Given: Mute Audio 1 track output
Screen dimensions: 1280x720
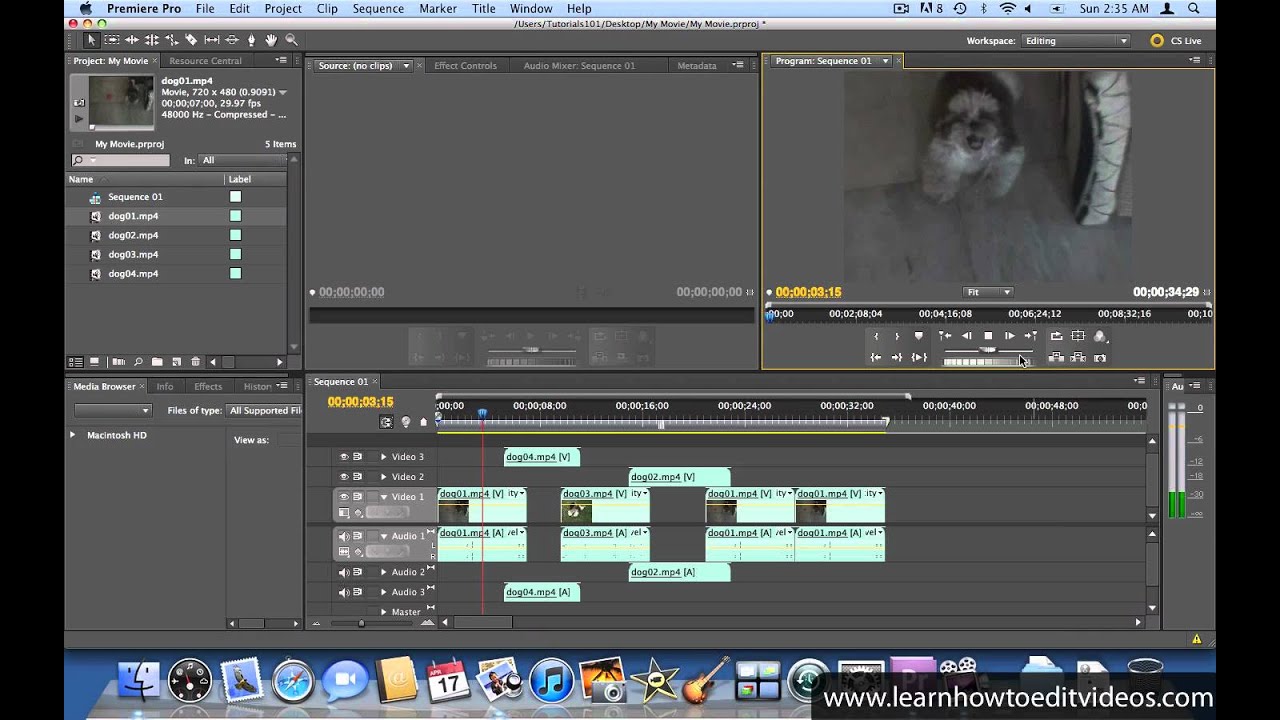Looking at the screenshot, I should coord(344,536).
